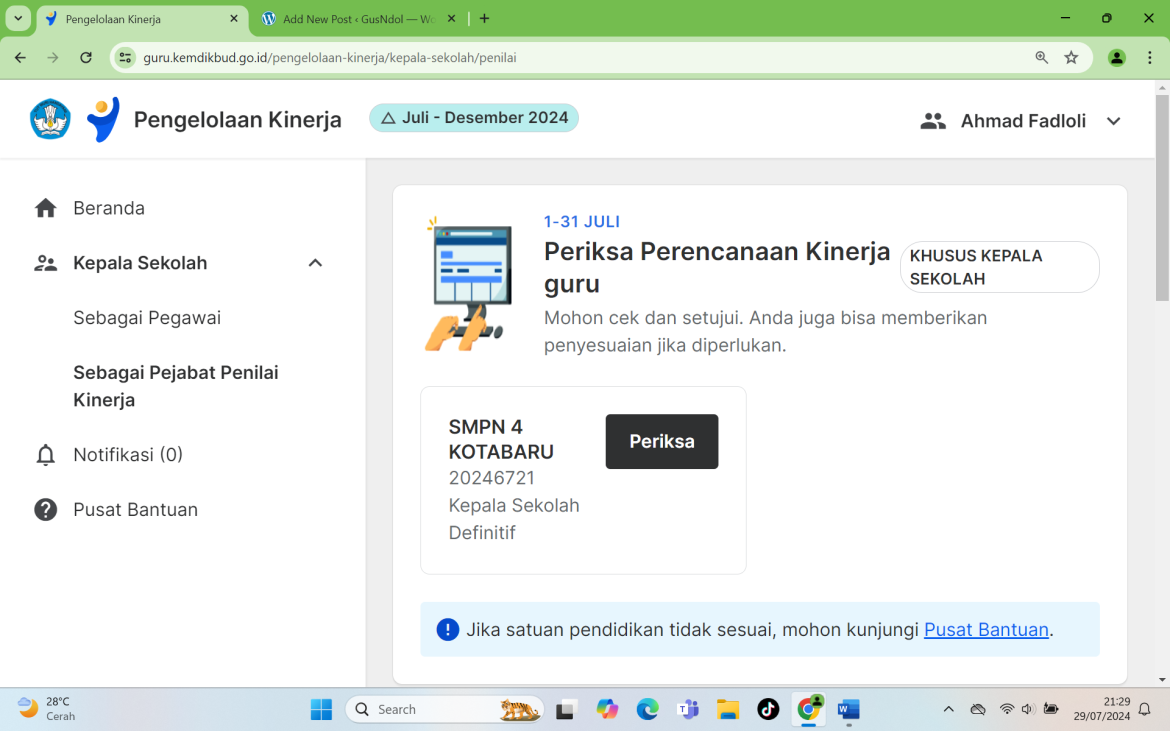Open Notifikasi via the bell icon
This screenshot has width=1170, height=731.
tap(45, 454)
